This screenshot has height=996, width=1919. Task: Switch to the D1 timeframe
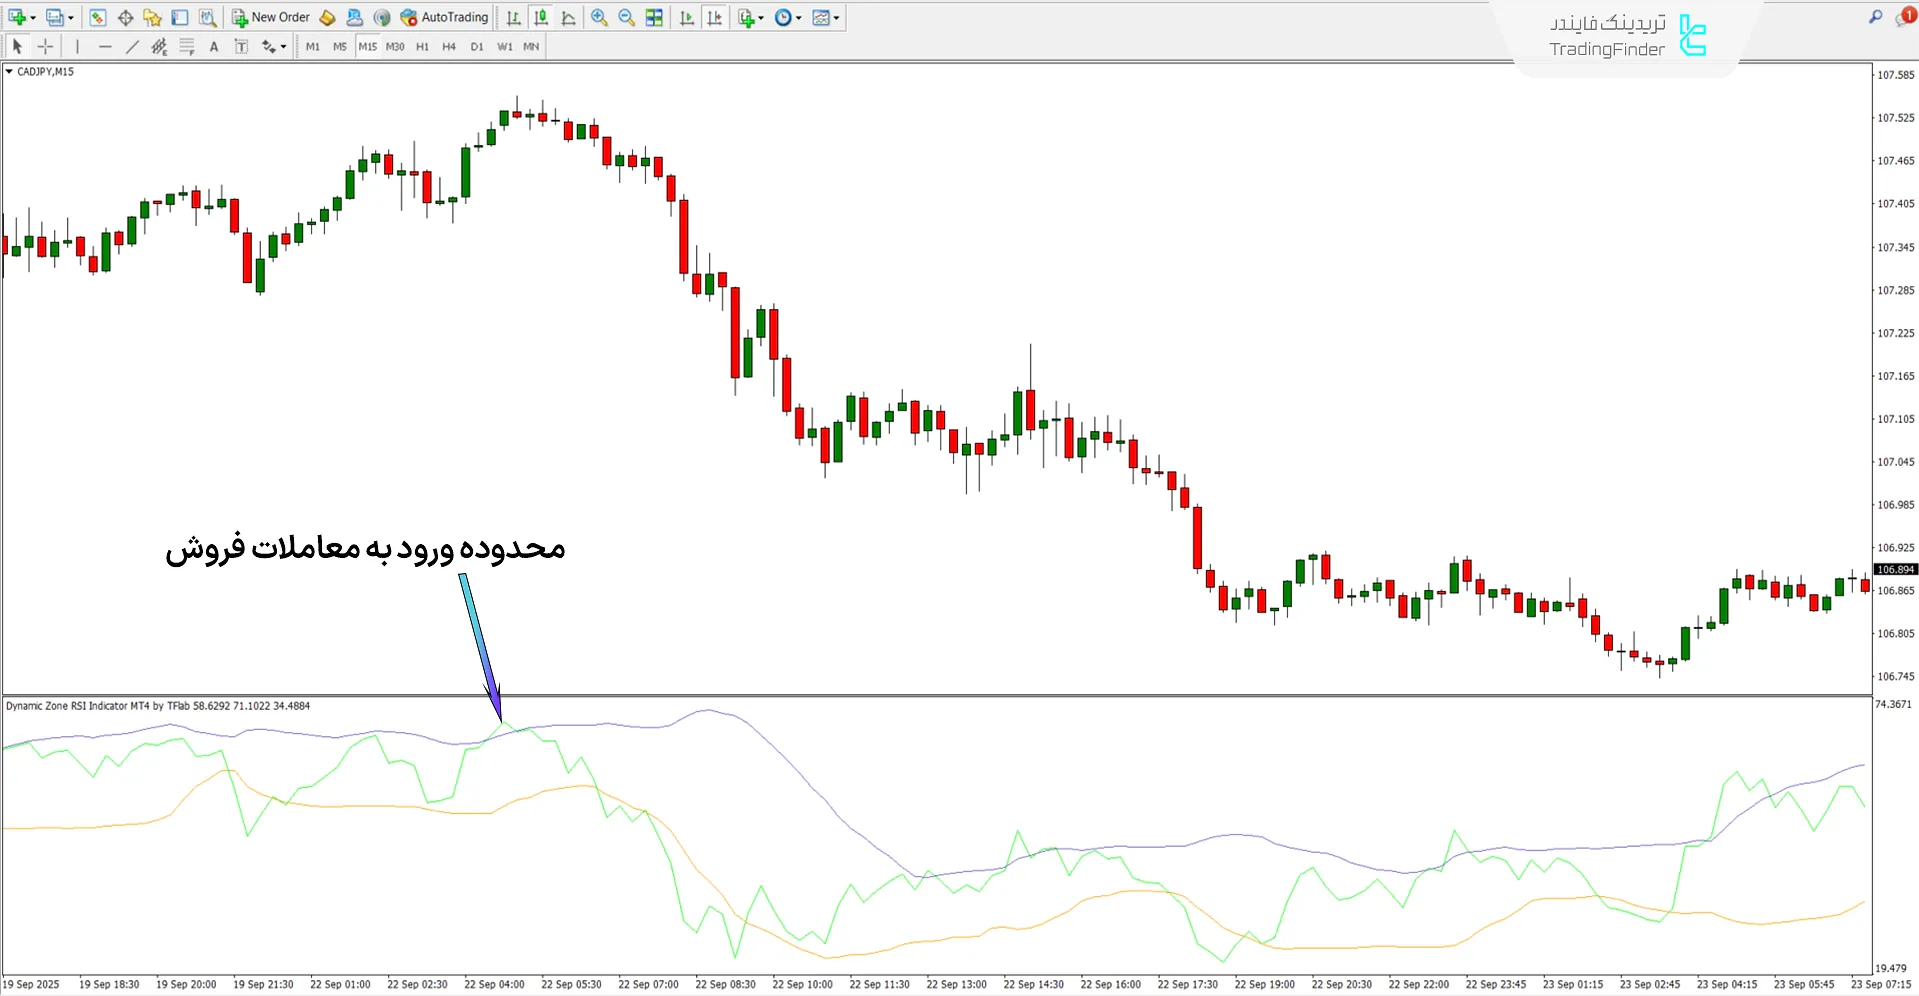[x=477, y=46]
